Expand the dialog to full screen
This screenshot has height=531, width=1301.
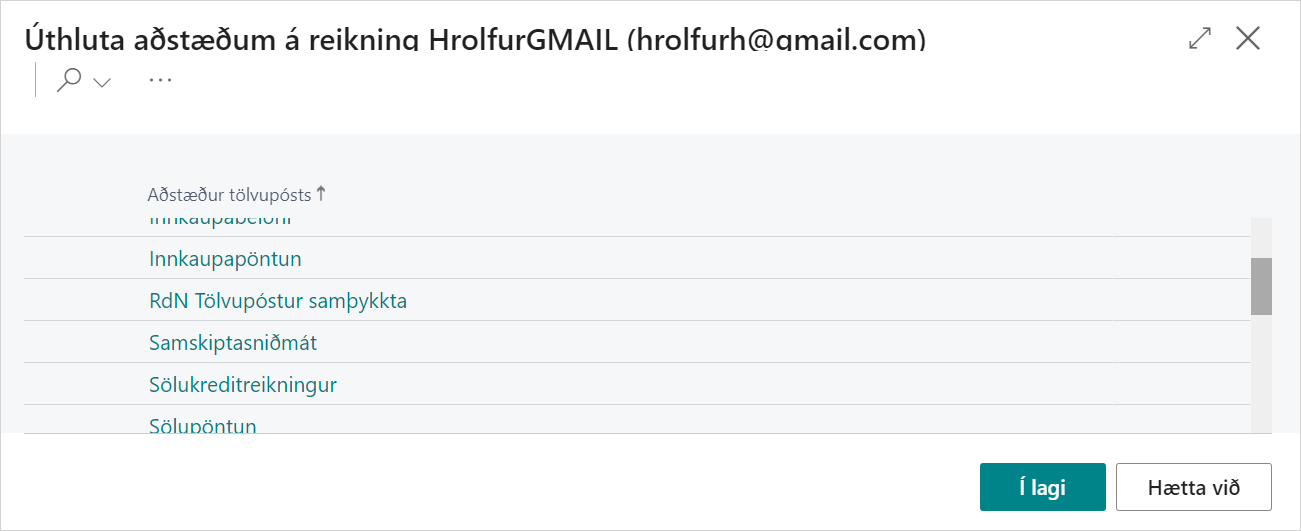point(1199,39)
